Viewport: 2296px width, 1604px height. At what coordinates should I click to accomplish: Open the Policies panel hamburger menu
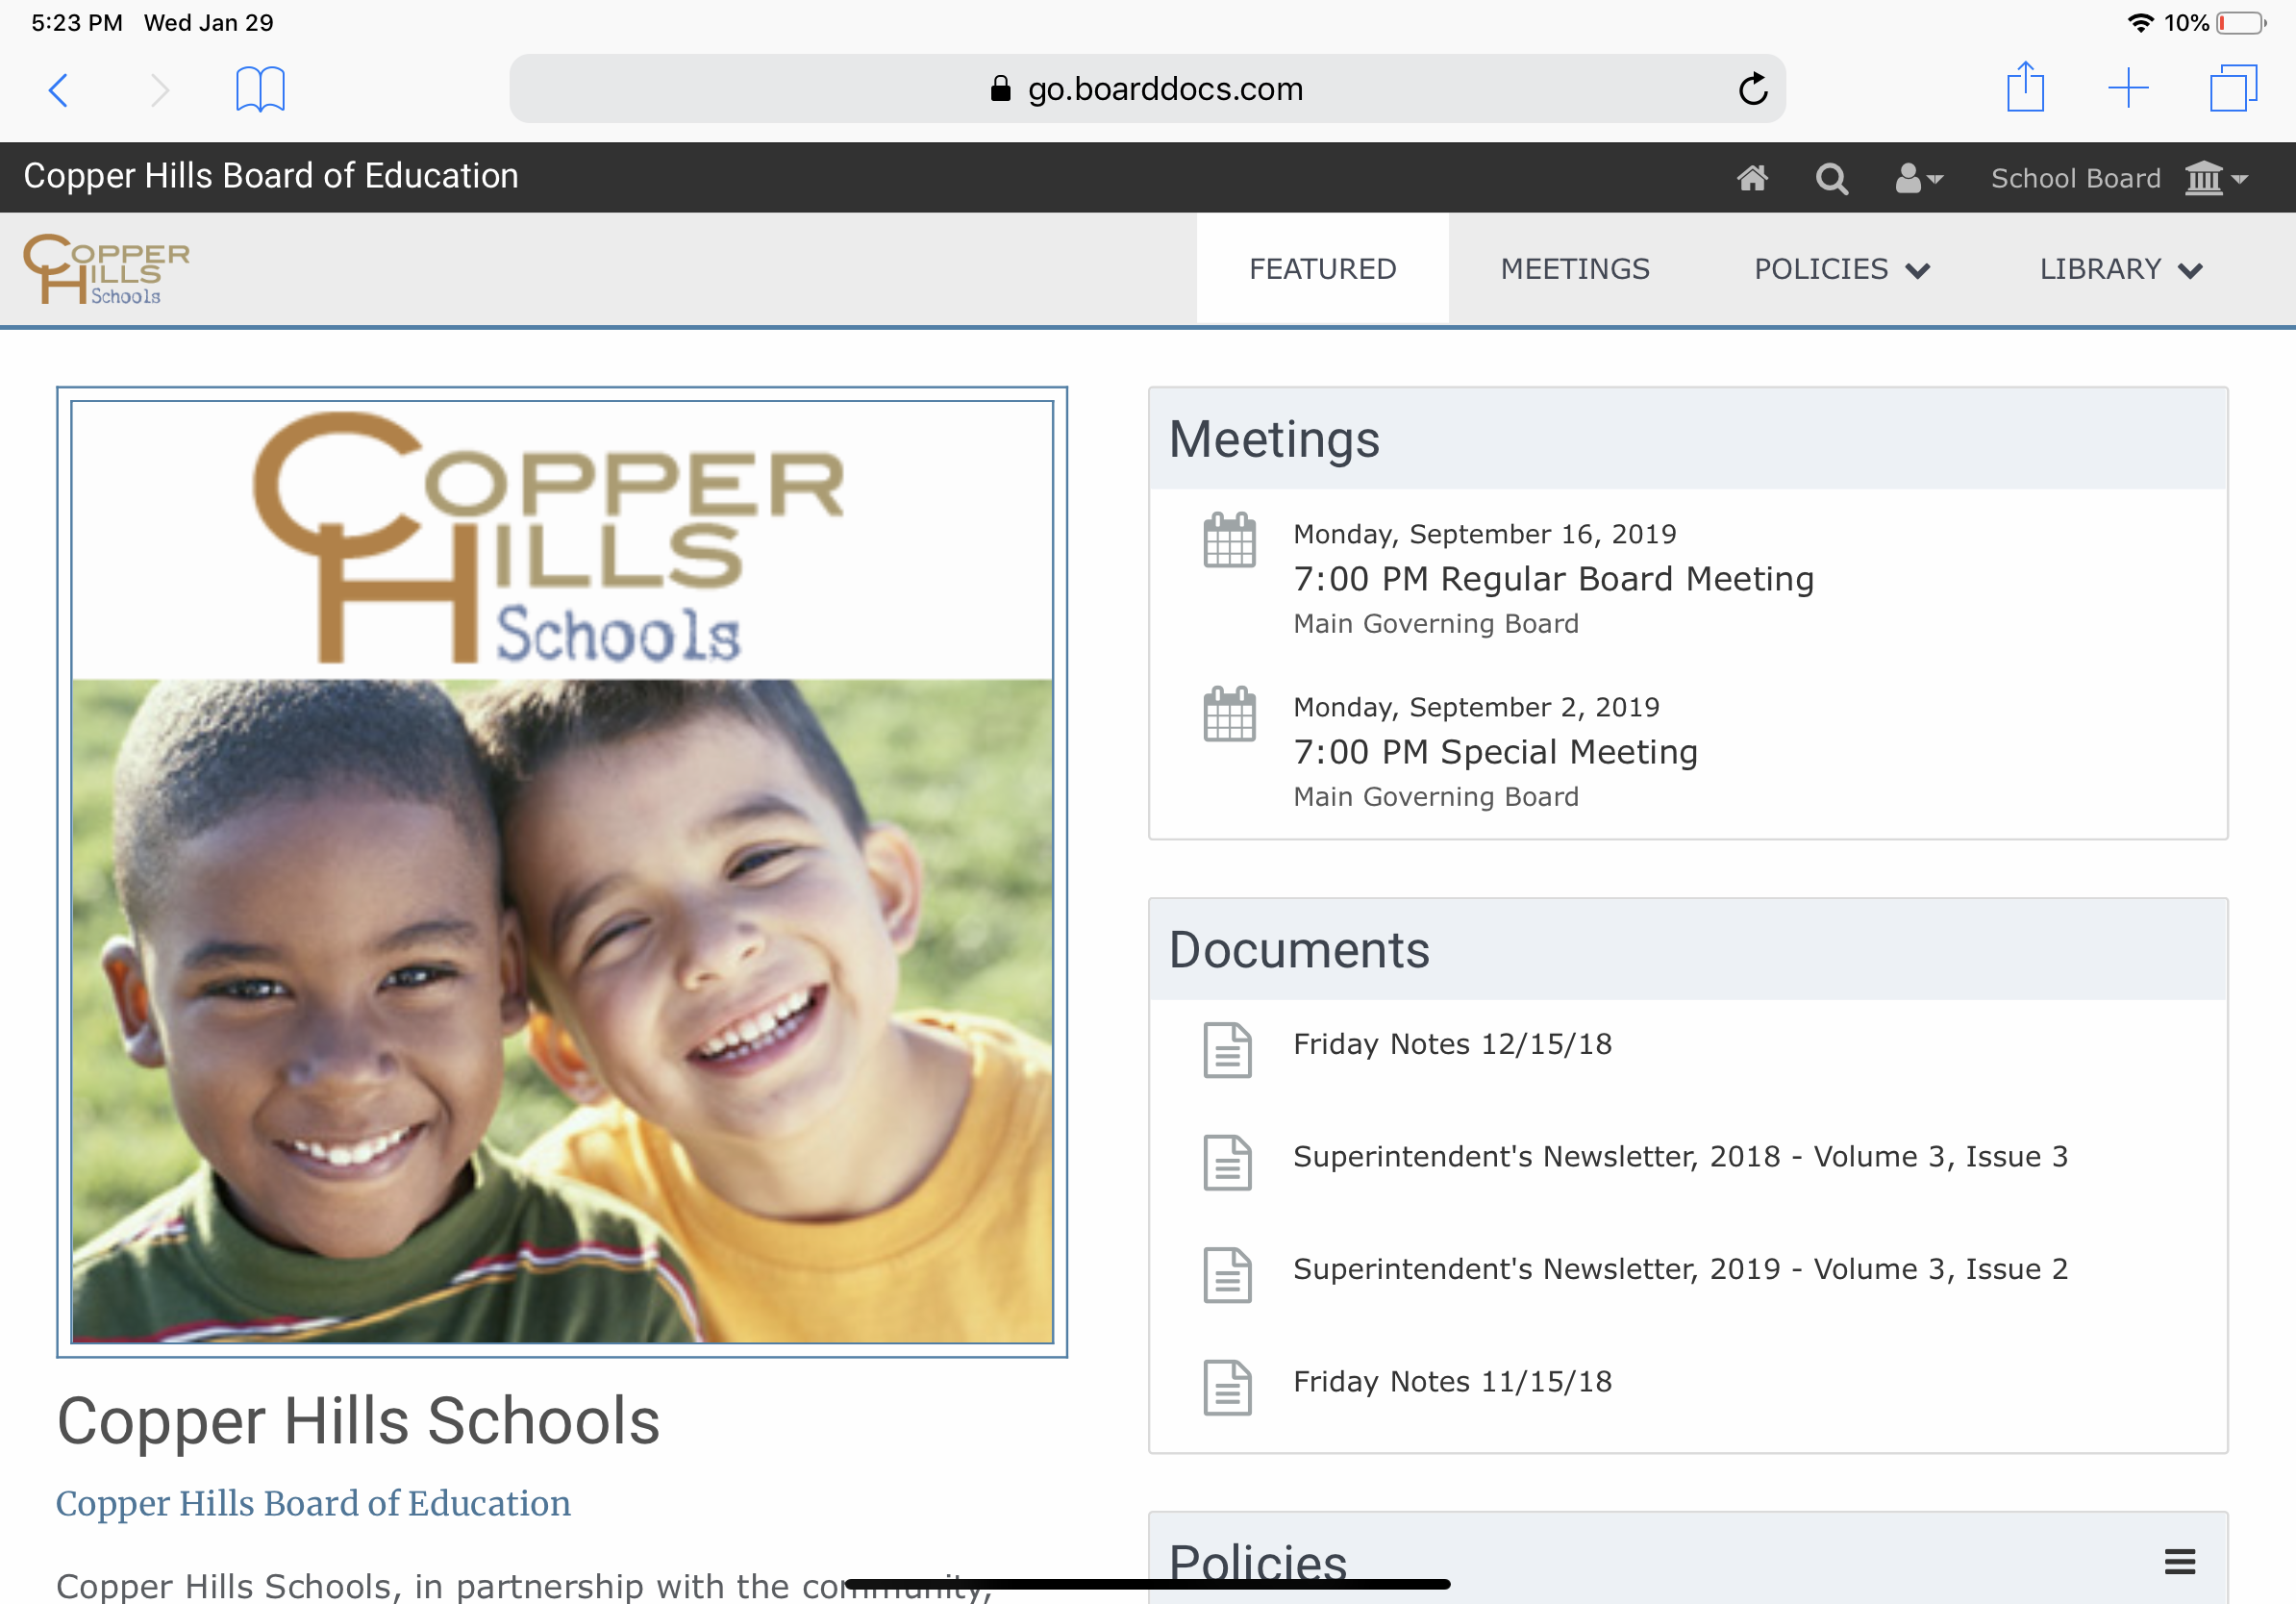(2180, 1561)
